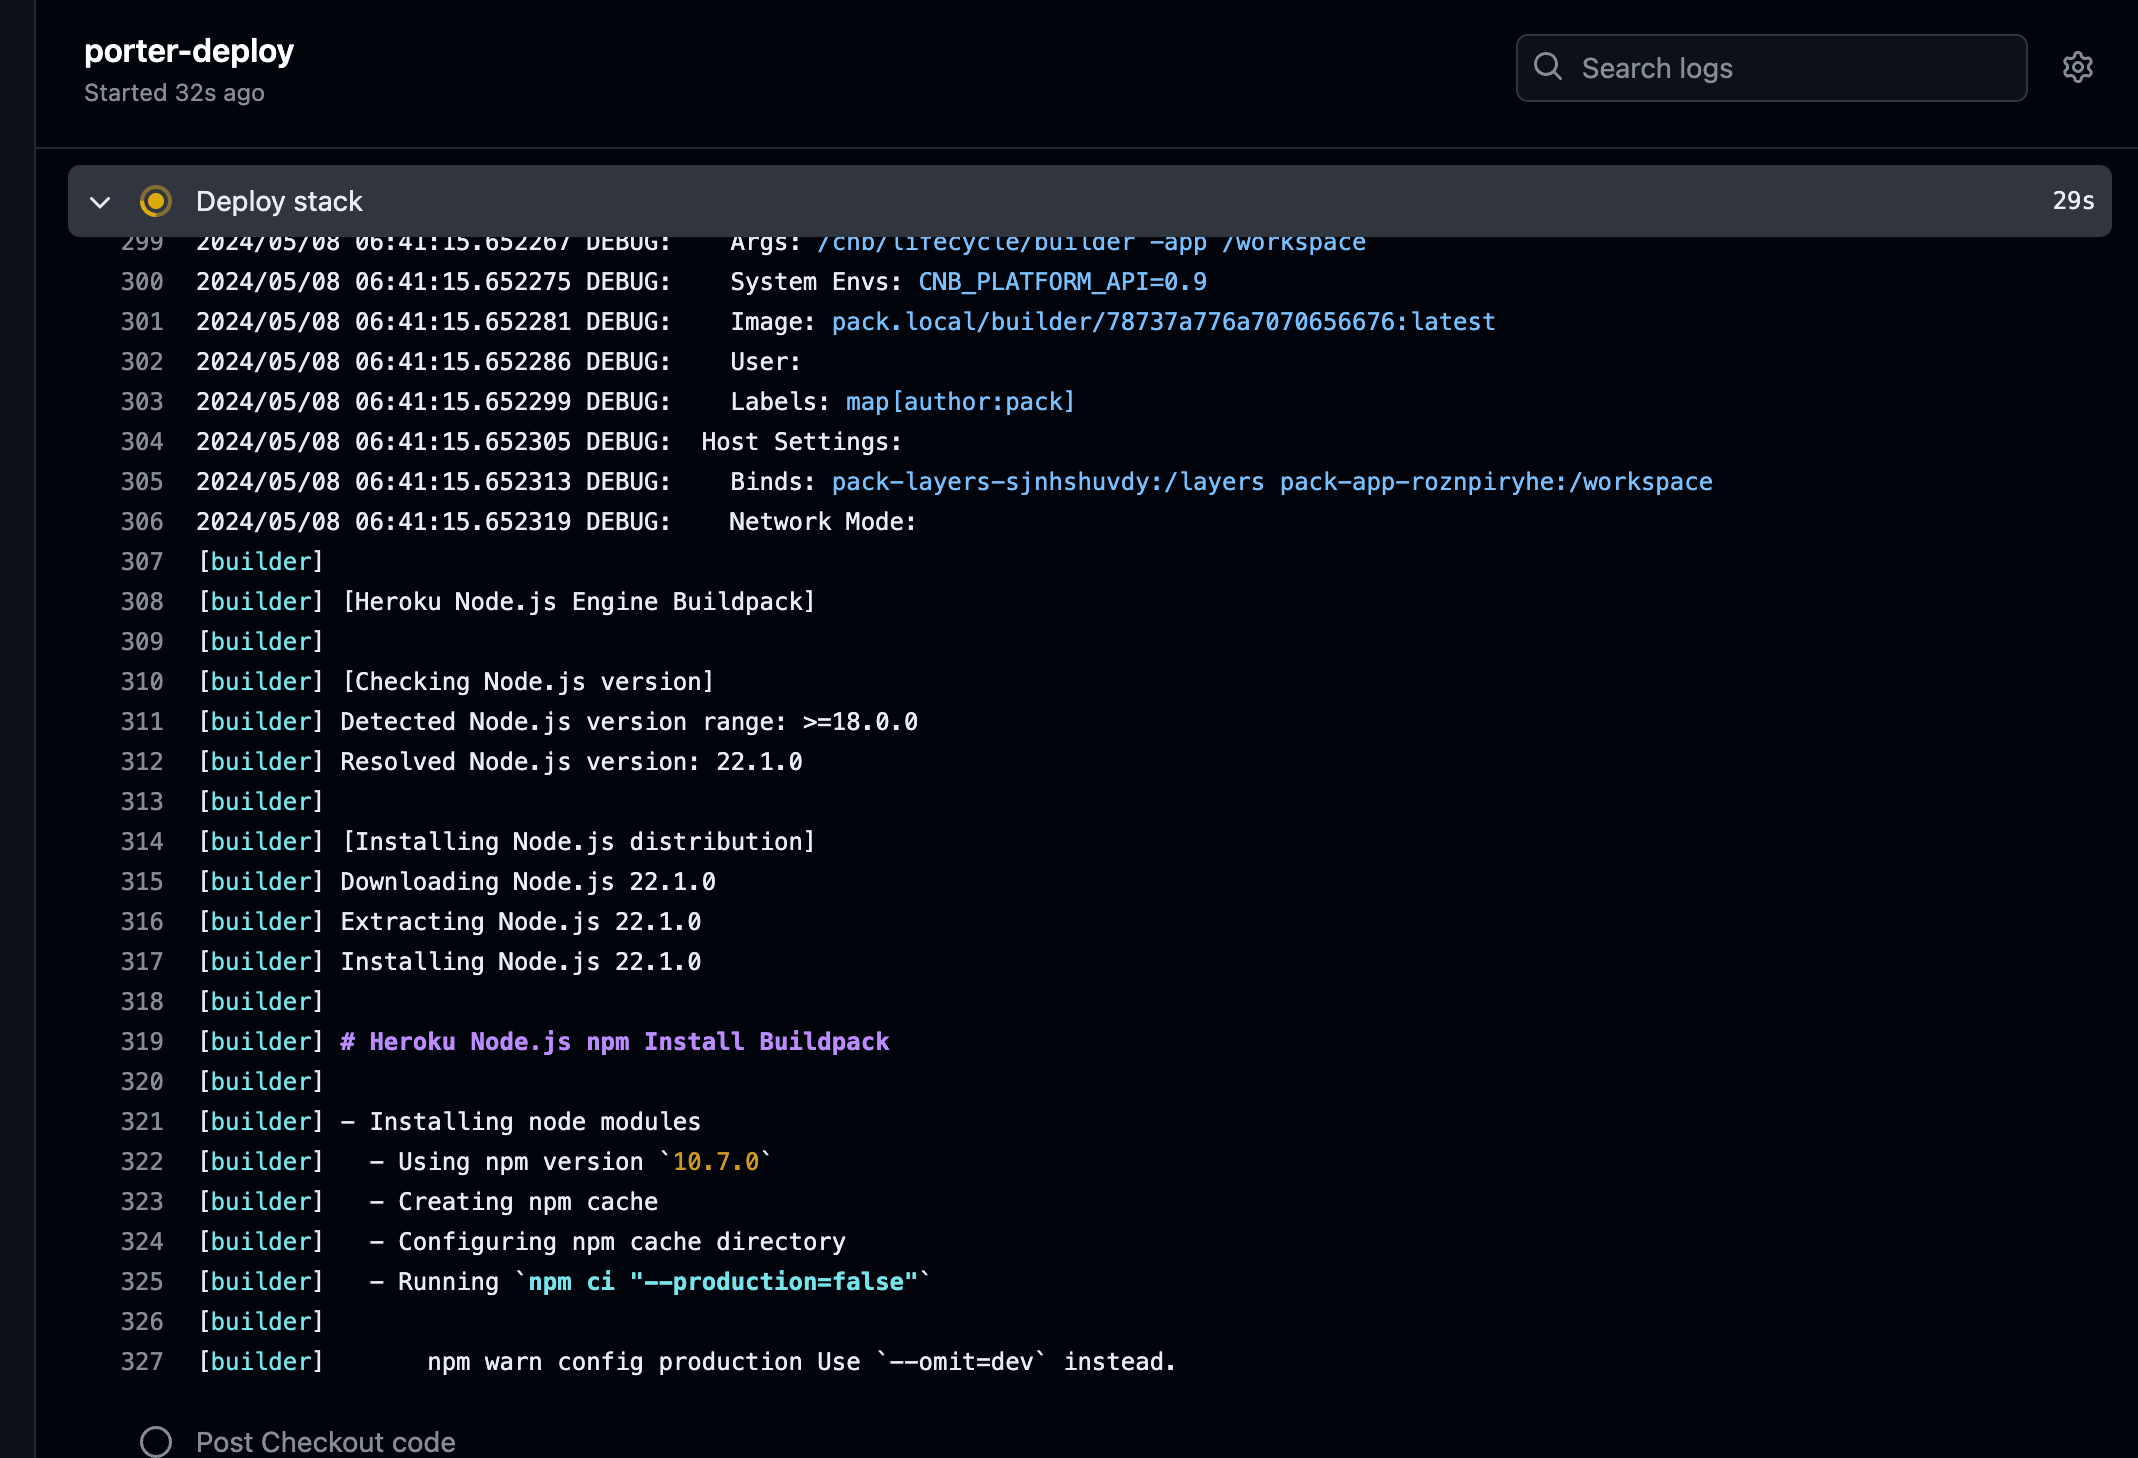Click the 29s duration on Deploy stack
The image size is (2138, 1458).
point(2072,201)
